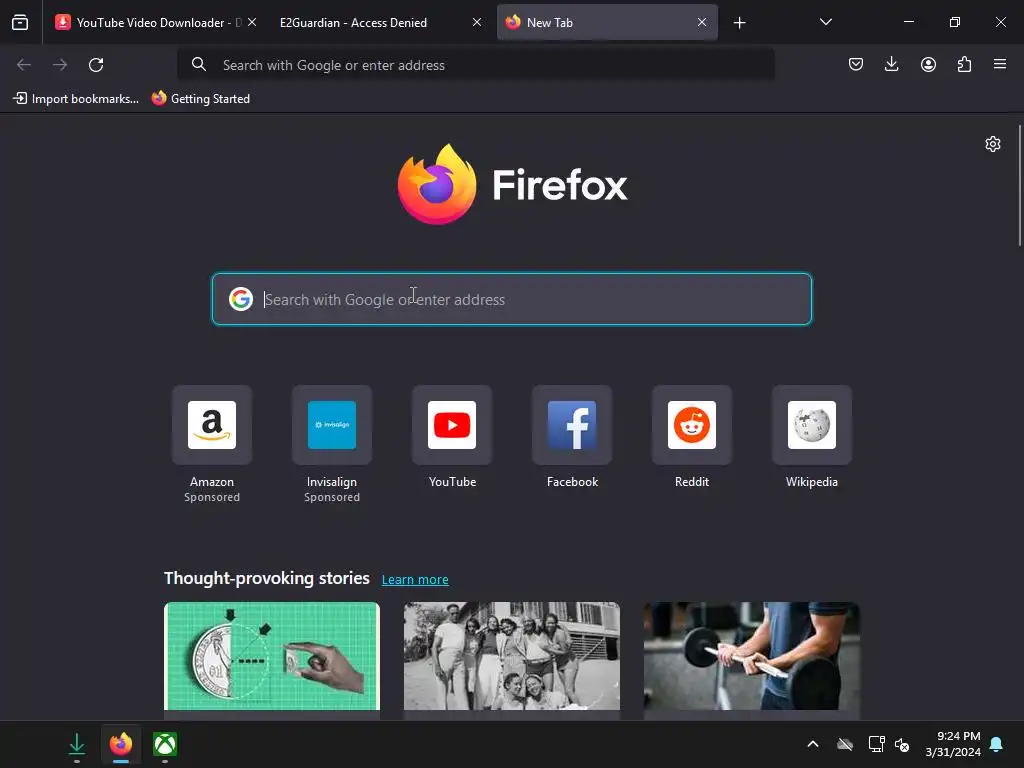Viewport: 1024px width, 768px height.
Task: Click the cloud sync tray icon
Action: pos(845,744)
